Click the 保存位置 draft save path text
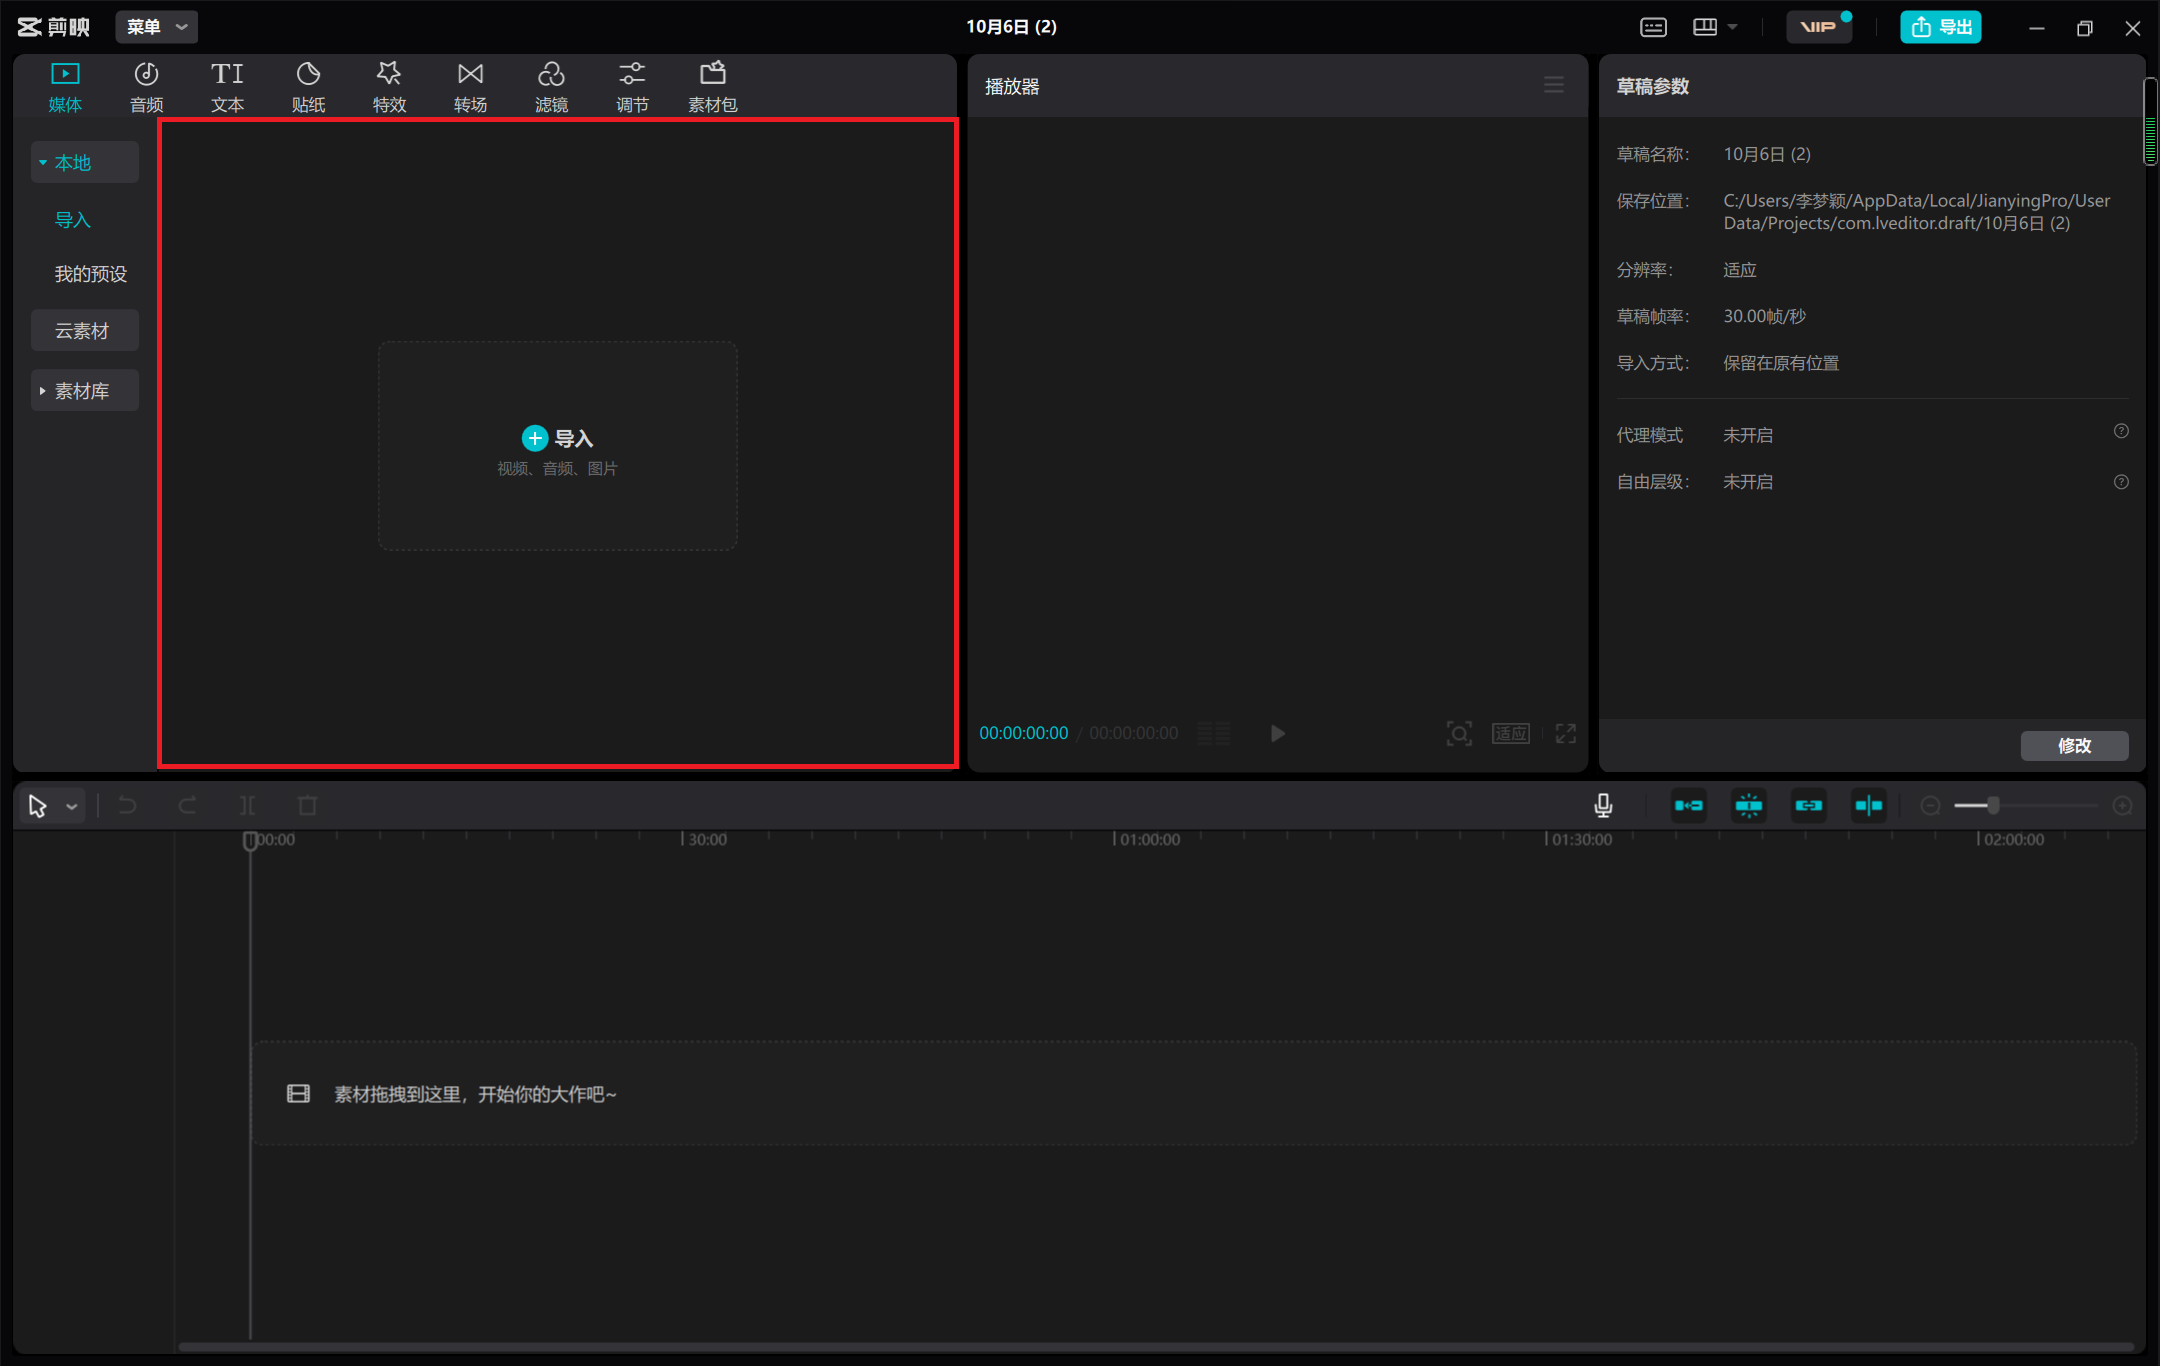This screenshot has width=2160, height=1366. pyautogui.click(x=1916, y=212)
